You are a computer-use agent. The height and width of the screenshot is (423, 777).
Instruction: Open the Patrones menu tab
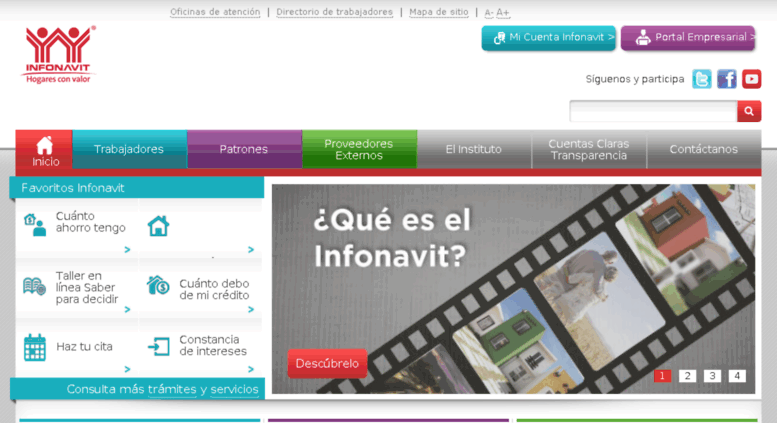(x=244, y=149)
